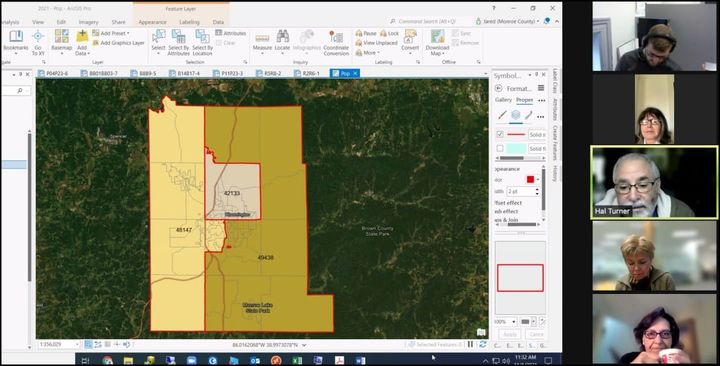Switch to the P04P23-6 map tab
Viewport: 720px width, 366px height.
click(53, 73)
